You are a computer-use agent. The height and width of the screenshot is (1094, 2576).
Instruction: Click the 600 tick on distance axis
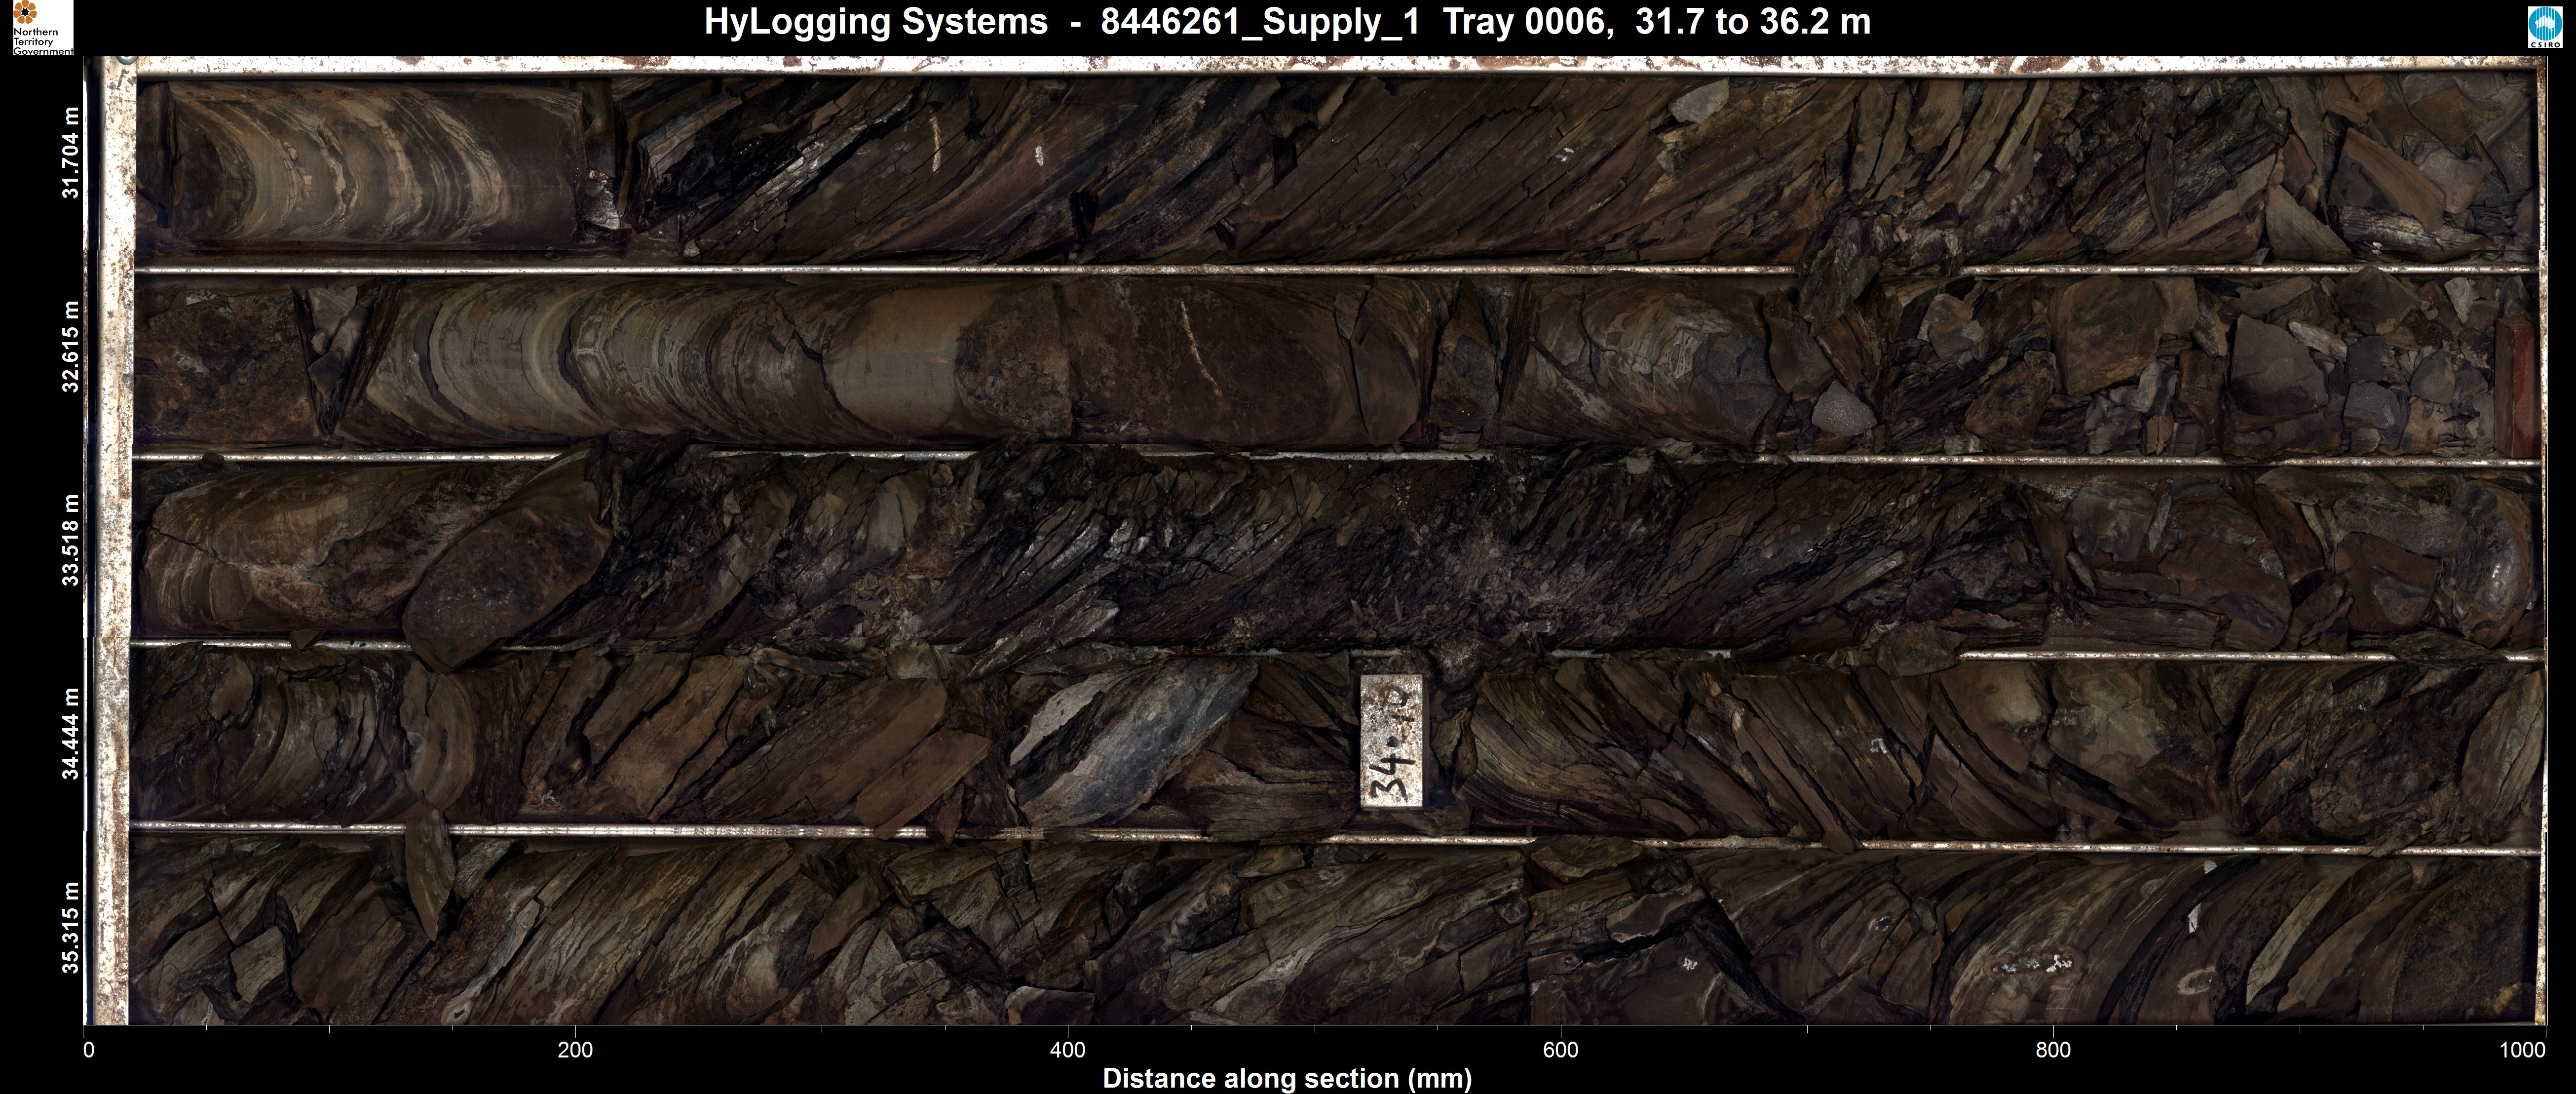tap(1560, 1050)
